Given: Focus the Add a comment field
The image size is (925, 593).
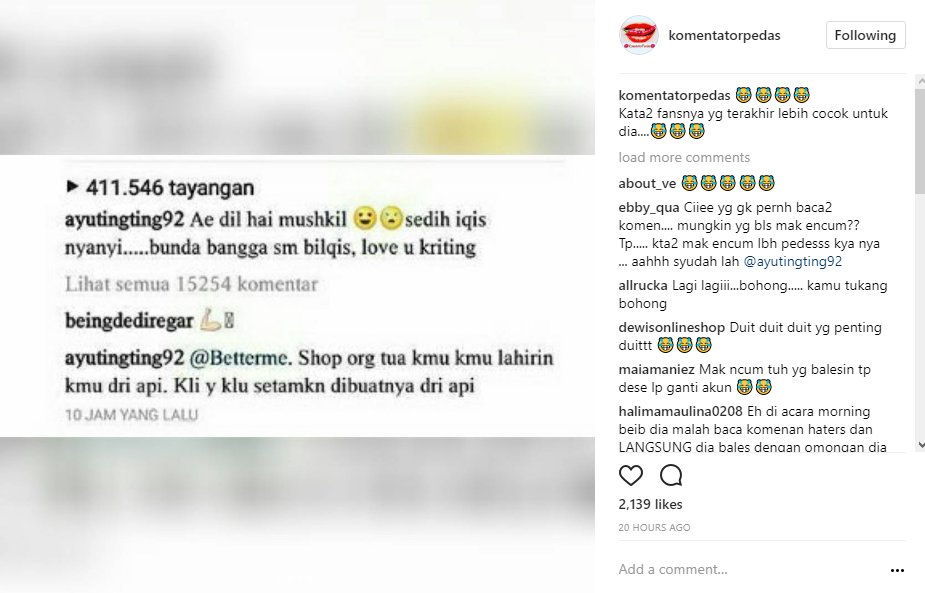Looking at the screenshot, I should click(x=749, y=569).
